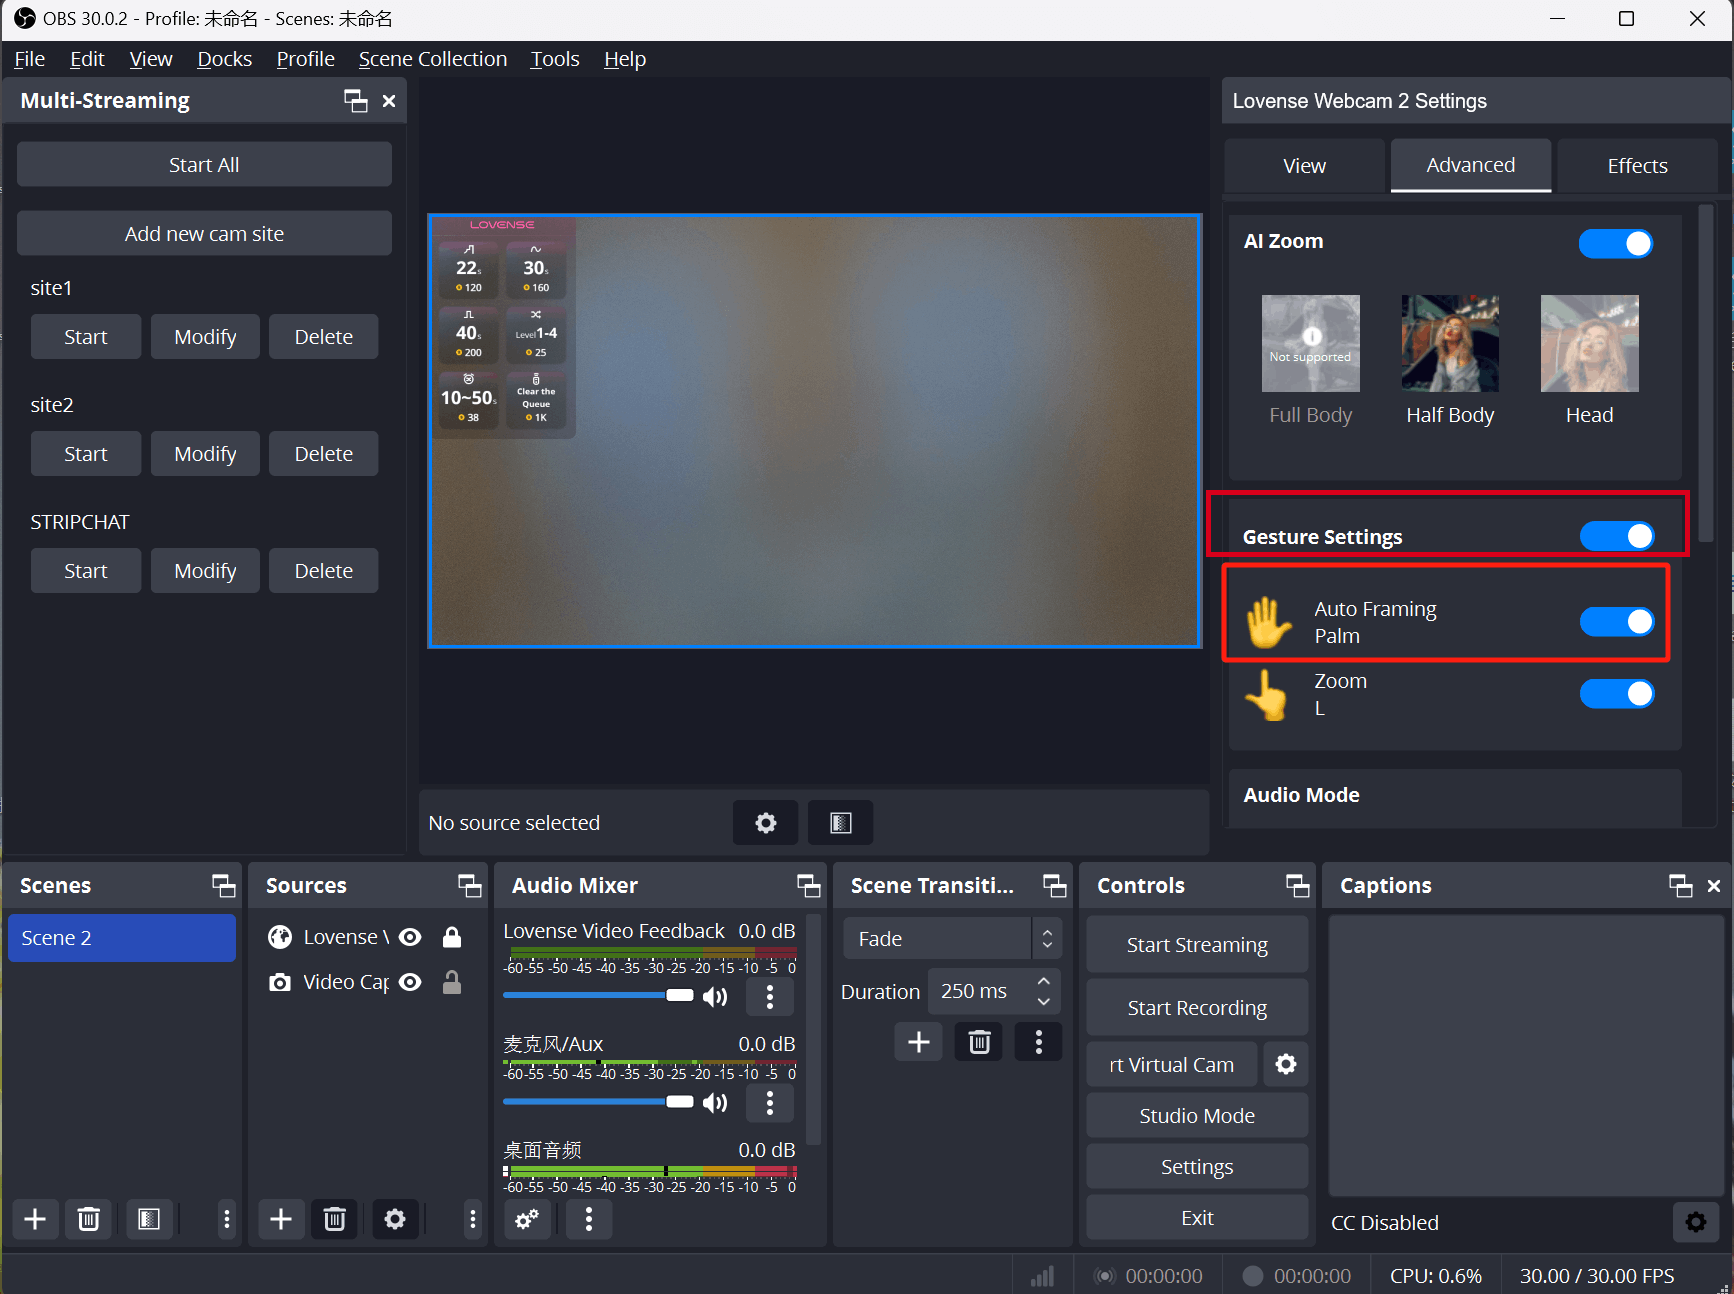Open advanced audio properties gears icon
The image size is (1734, 1294).
[527, 1219]
